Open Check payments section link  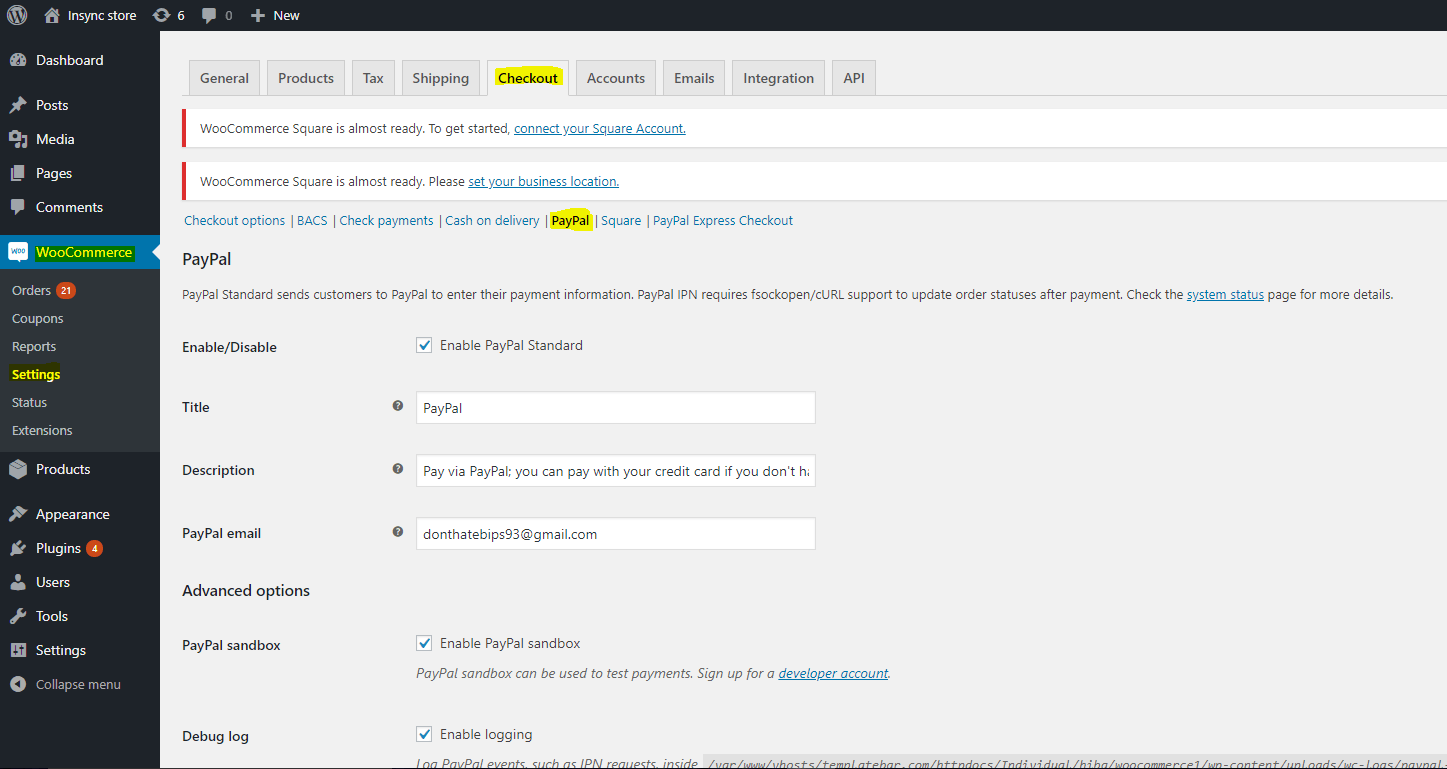(386, 220)
